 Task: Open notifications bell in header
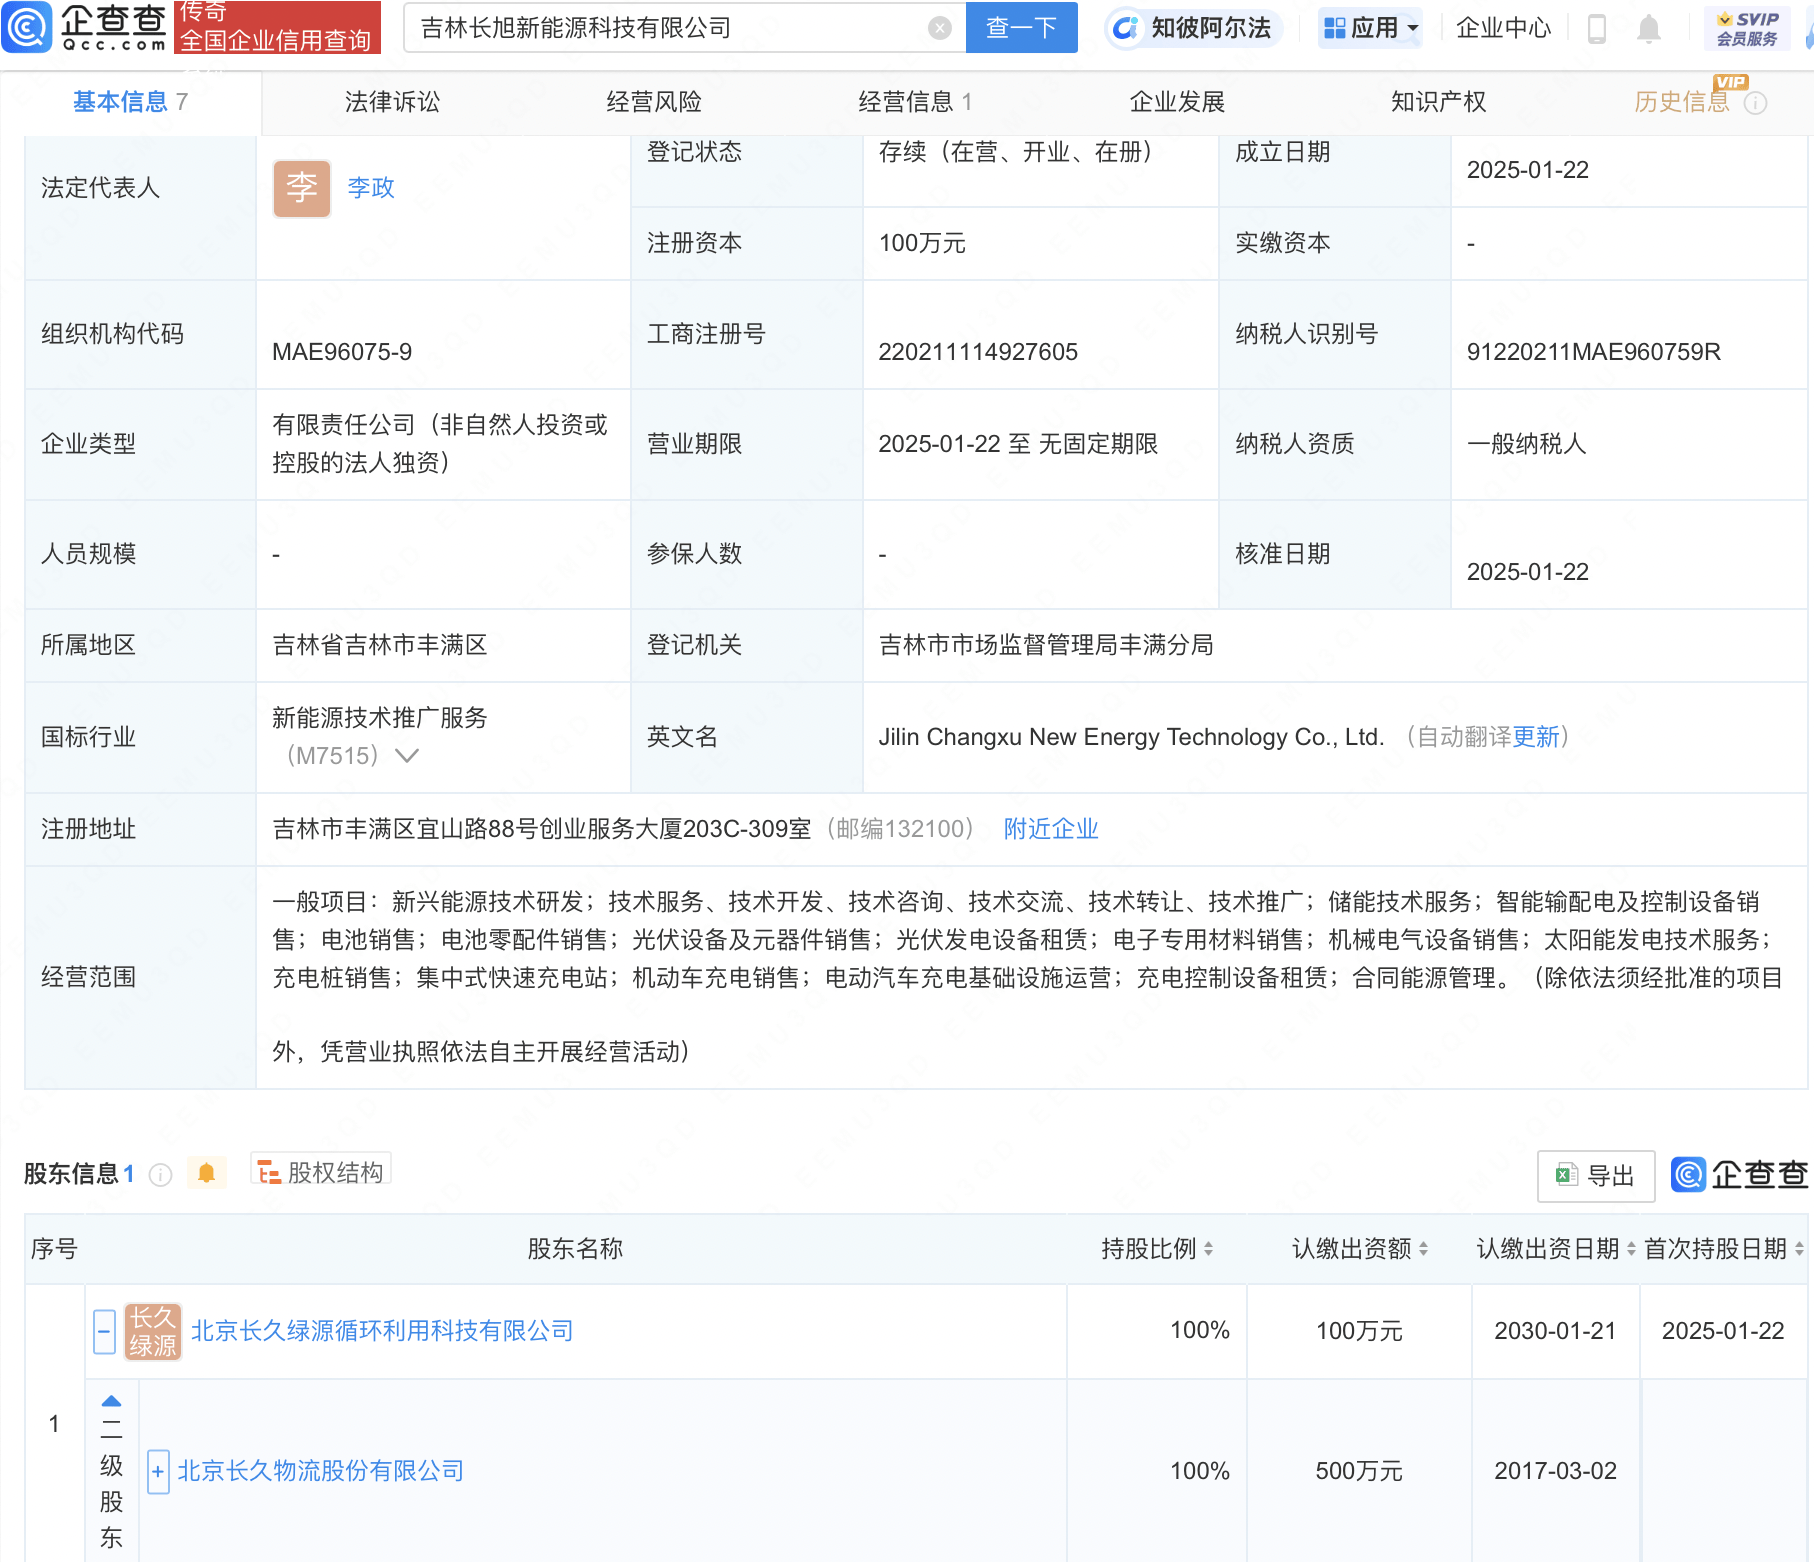click(1649, 29)
